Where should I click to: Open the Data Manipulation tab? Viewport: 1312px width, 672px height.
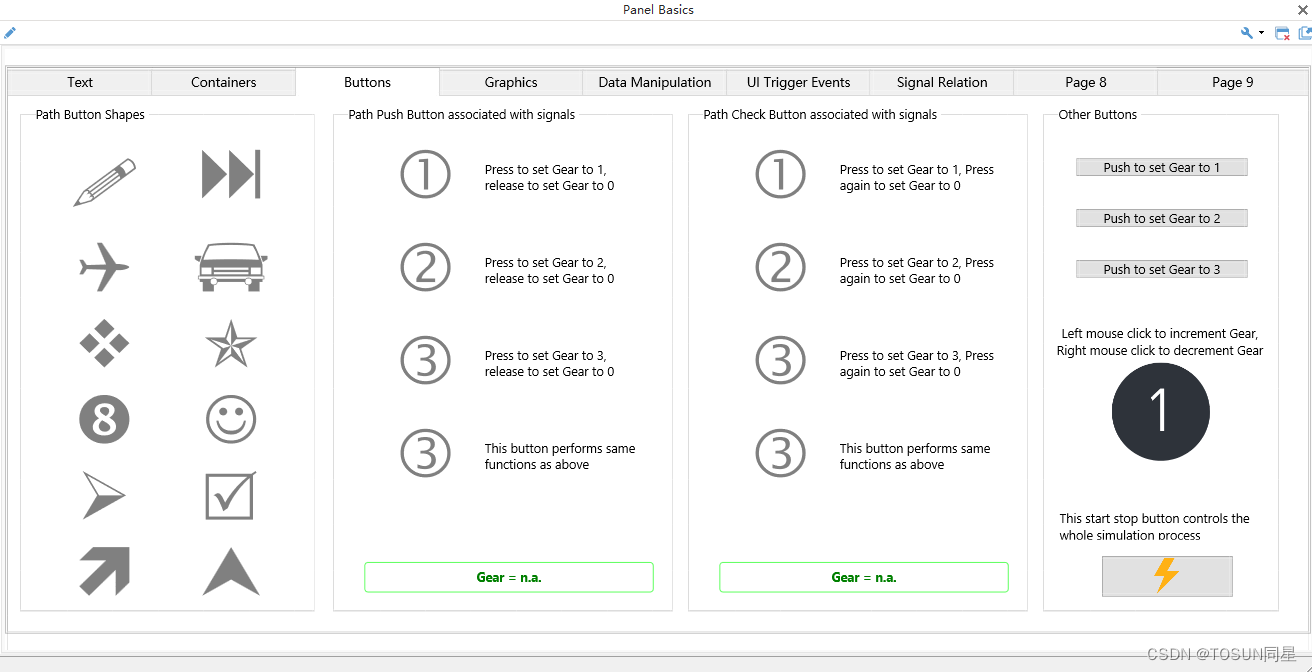655,82
